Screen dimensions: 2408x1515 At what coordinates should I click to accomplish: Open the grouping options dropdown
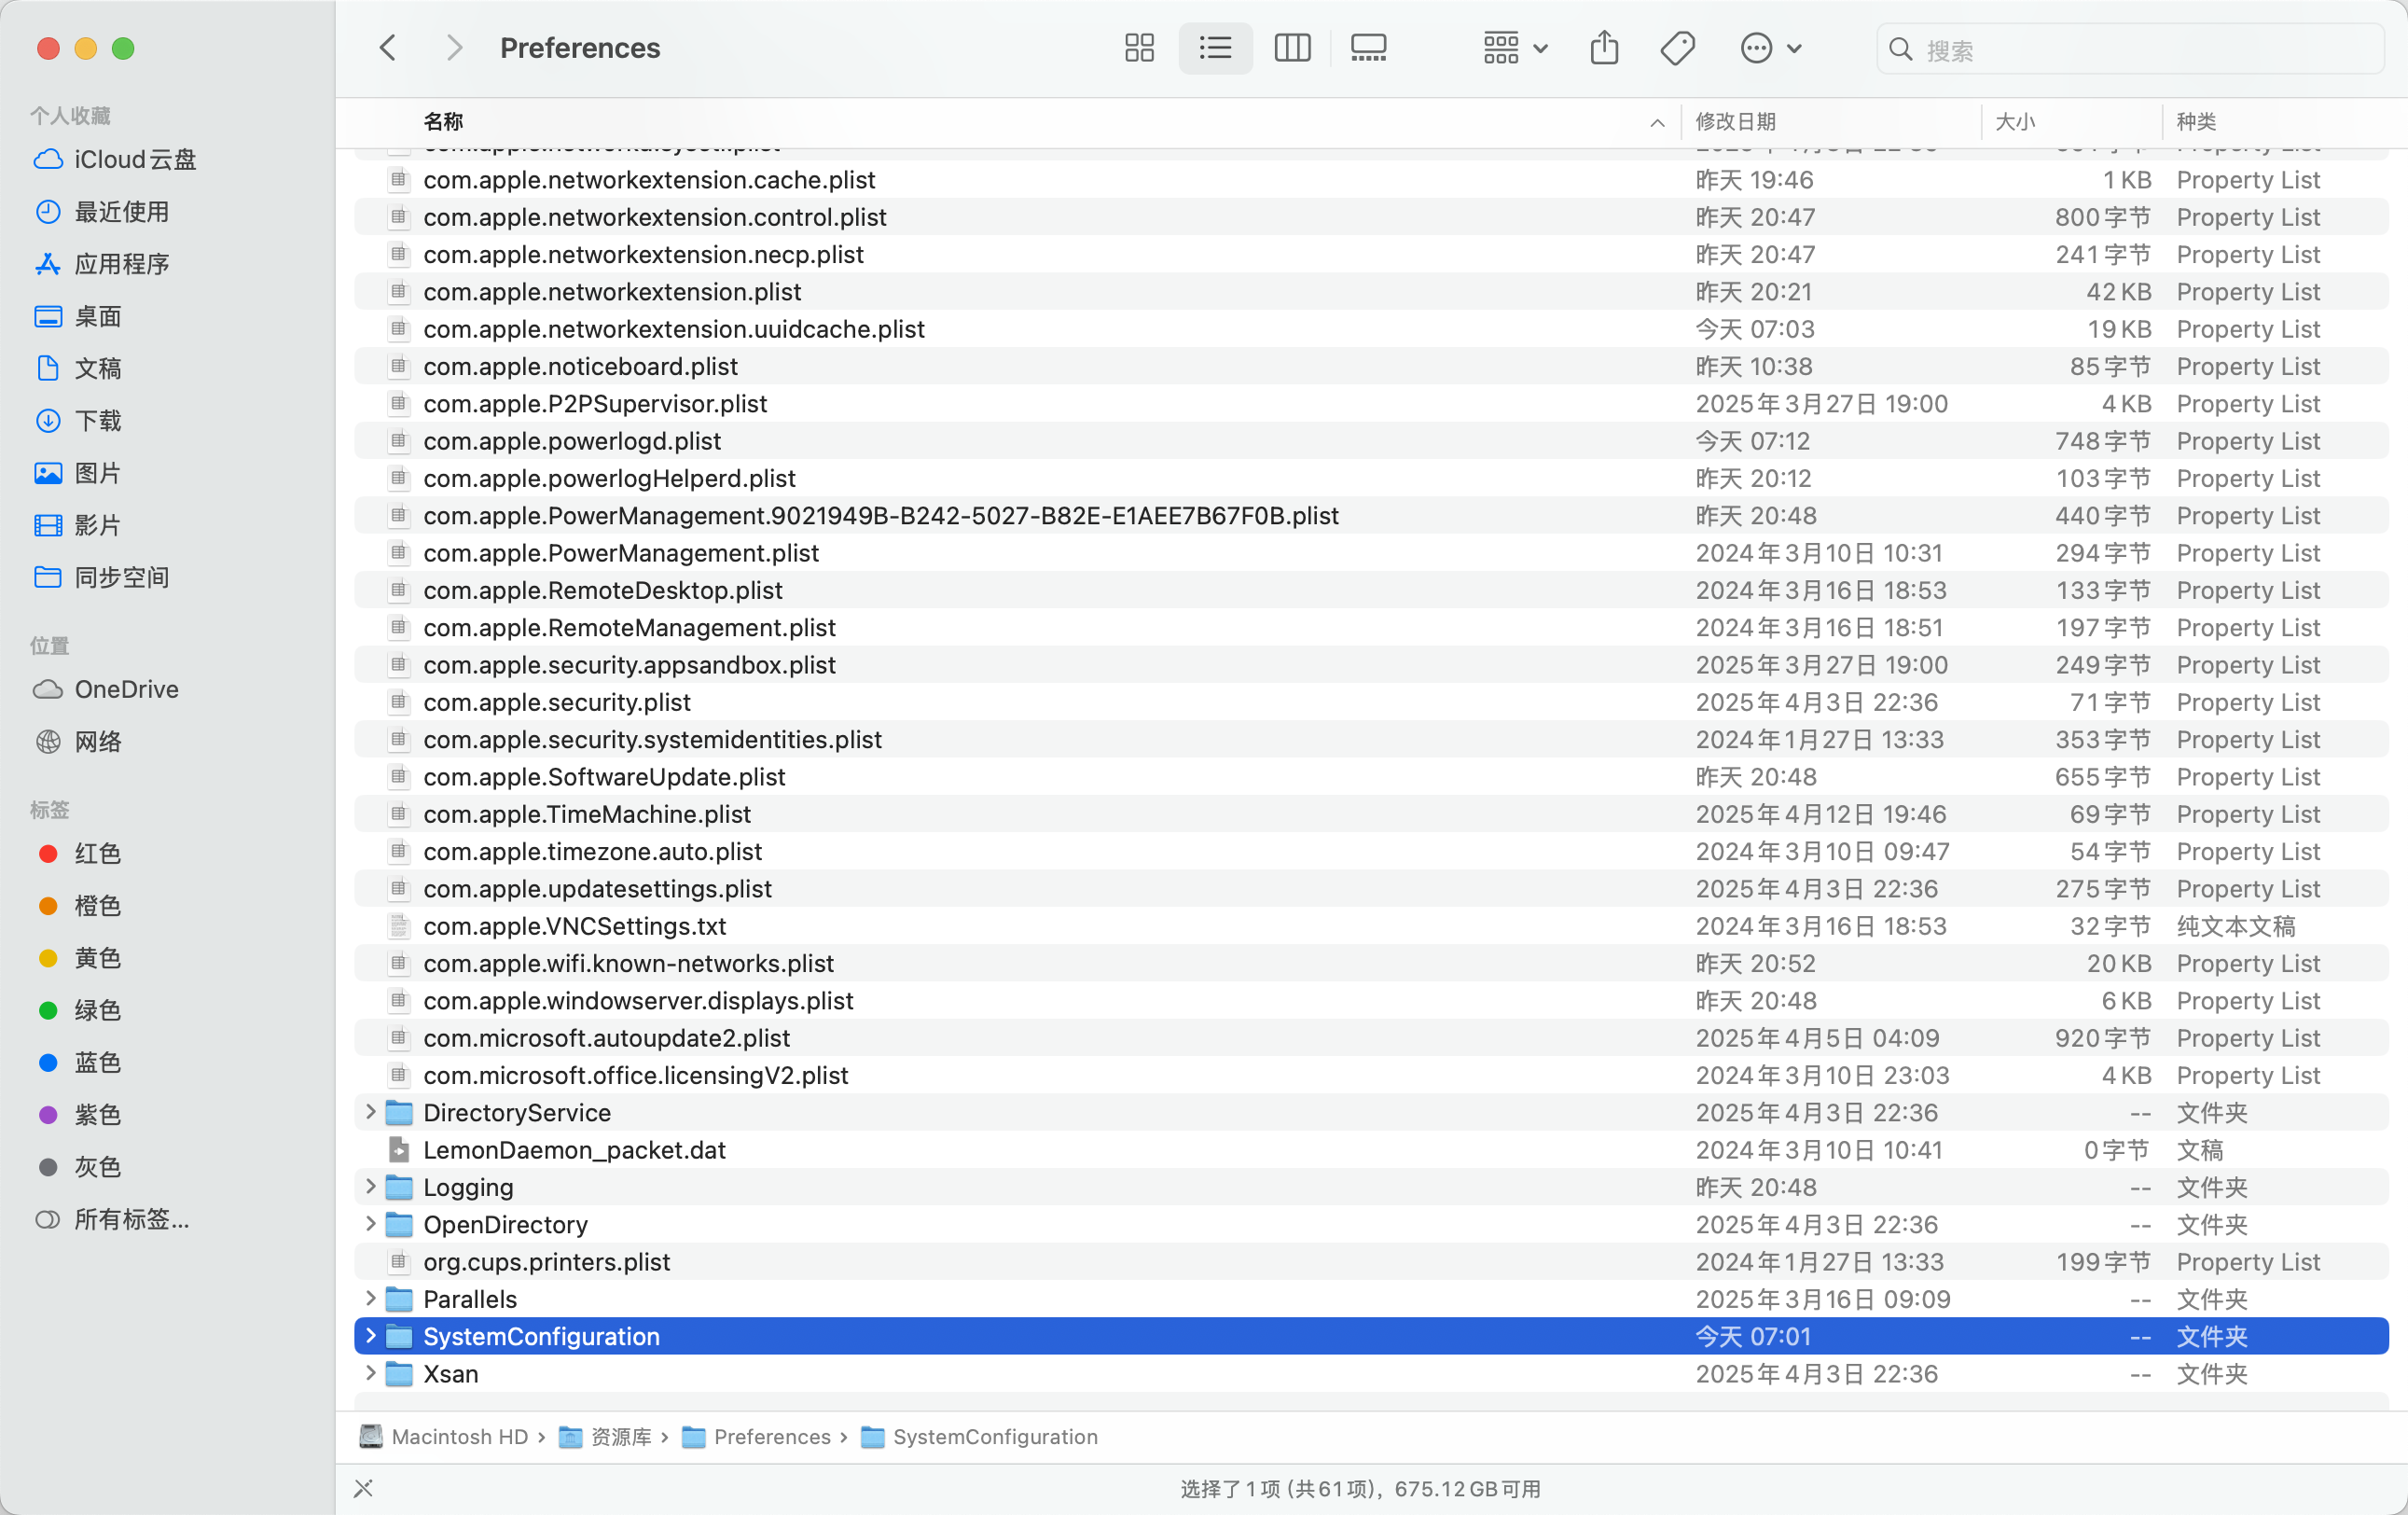(x=1514, y=48)
